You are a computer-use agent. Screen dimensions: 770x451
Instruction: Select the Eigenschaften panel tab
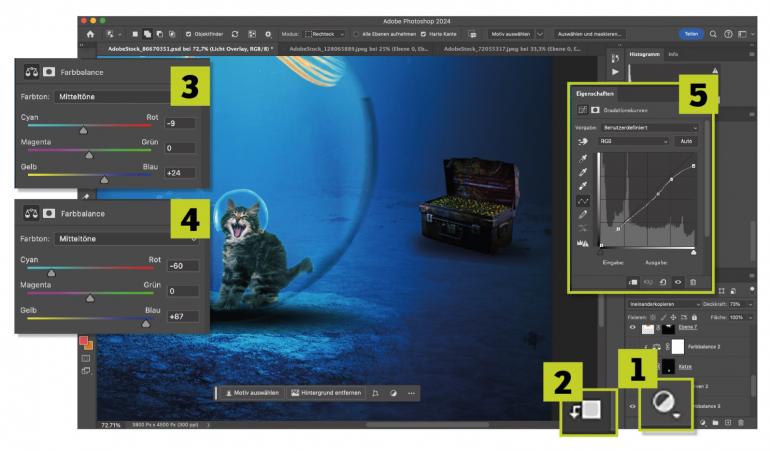click(x=595, y=93)
